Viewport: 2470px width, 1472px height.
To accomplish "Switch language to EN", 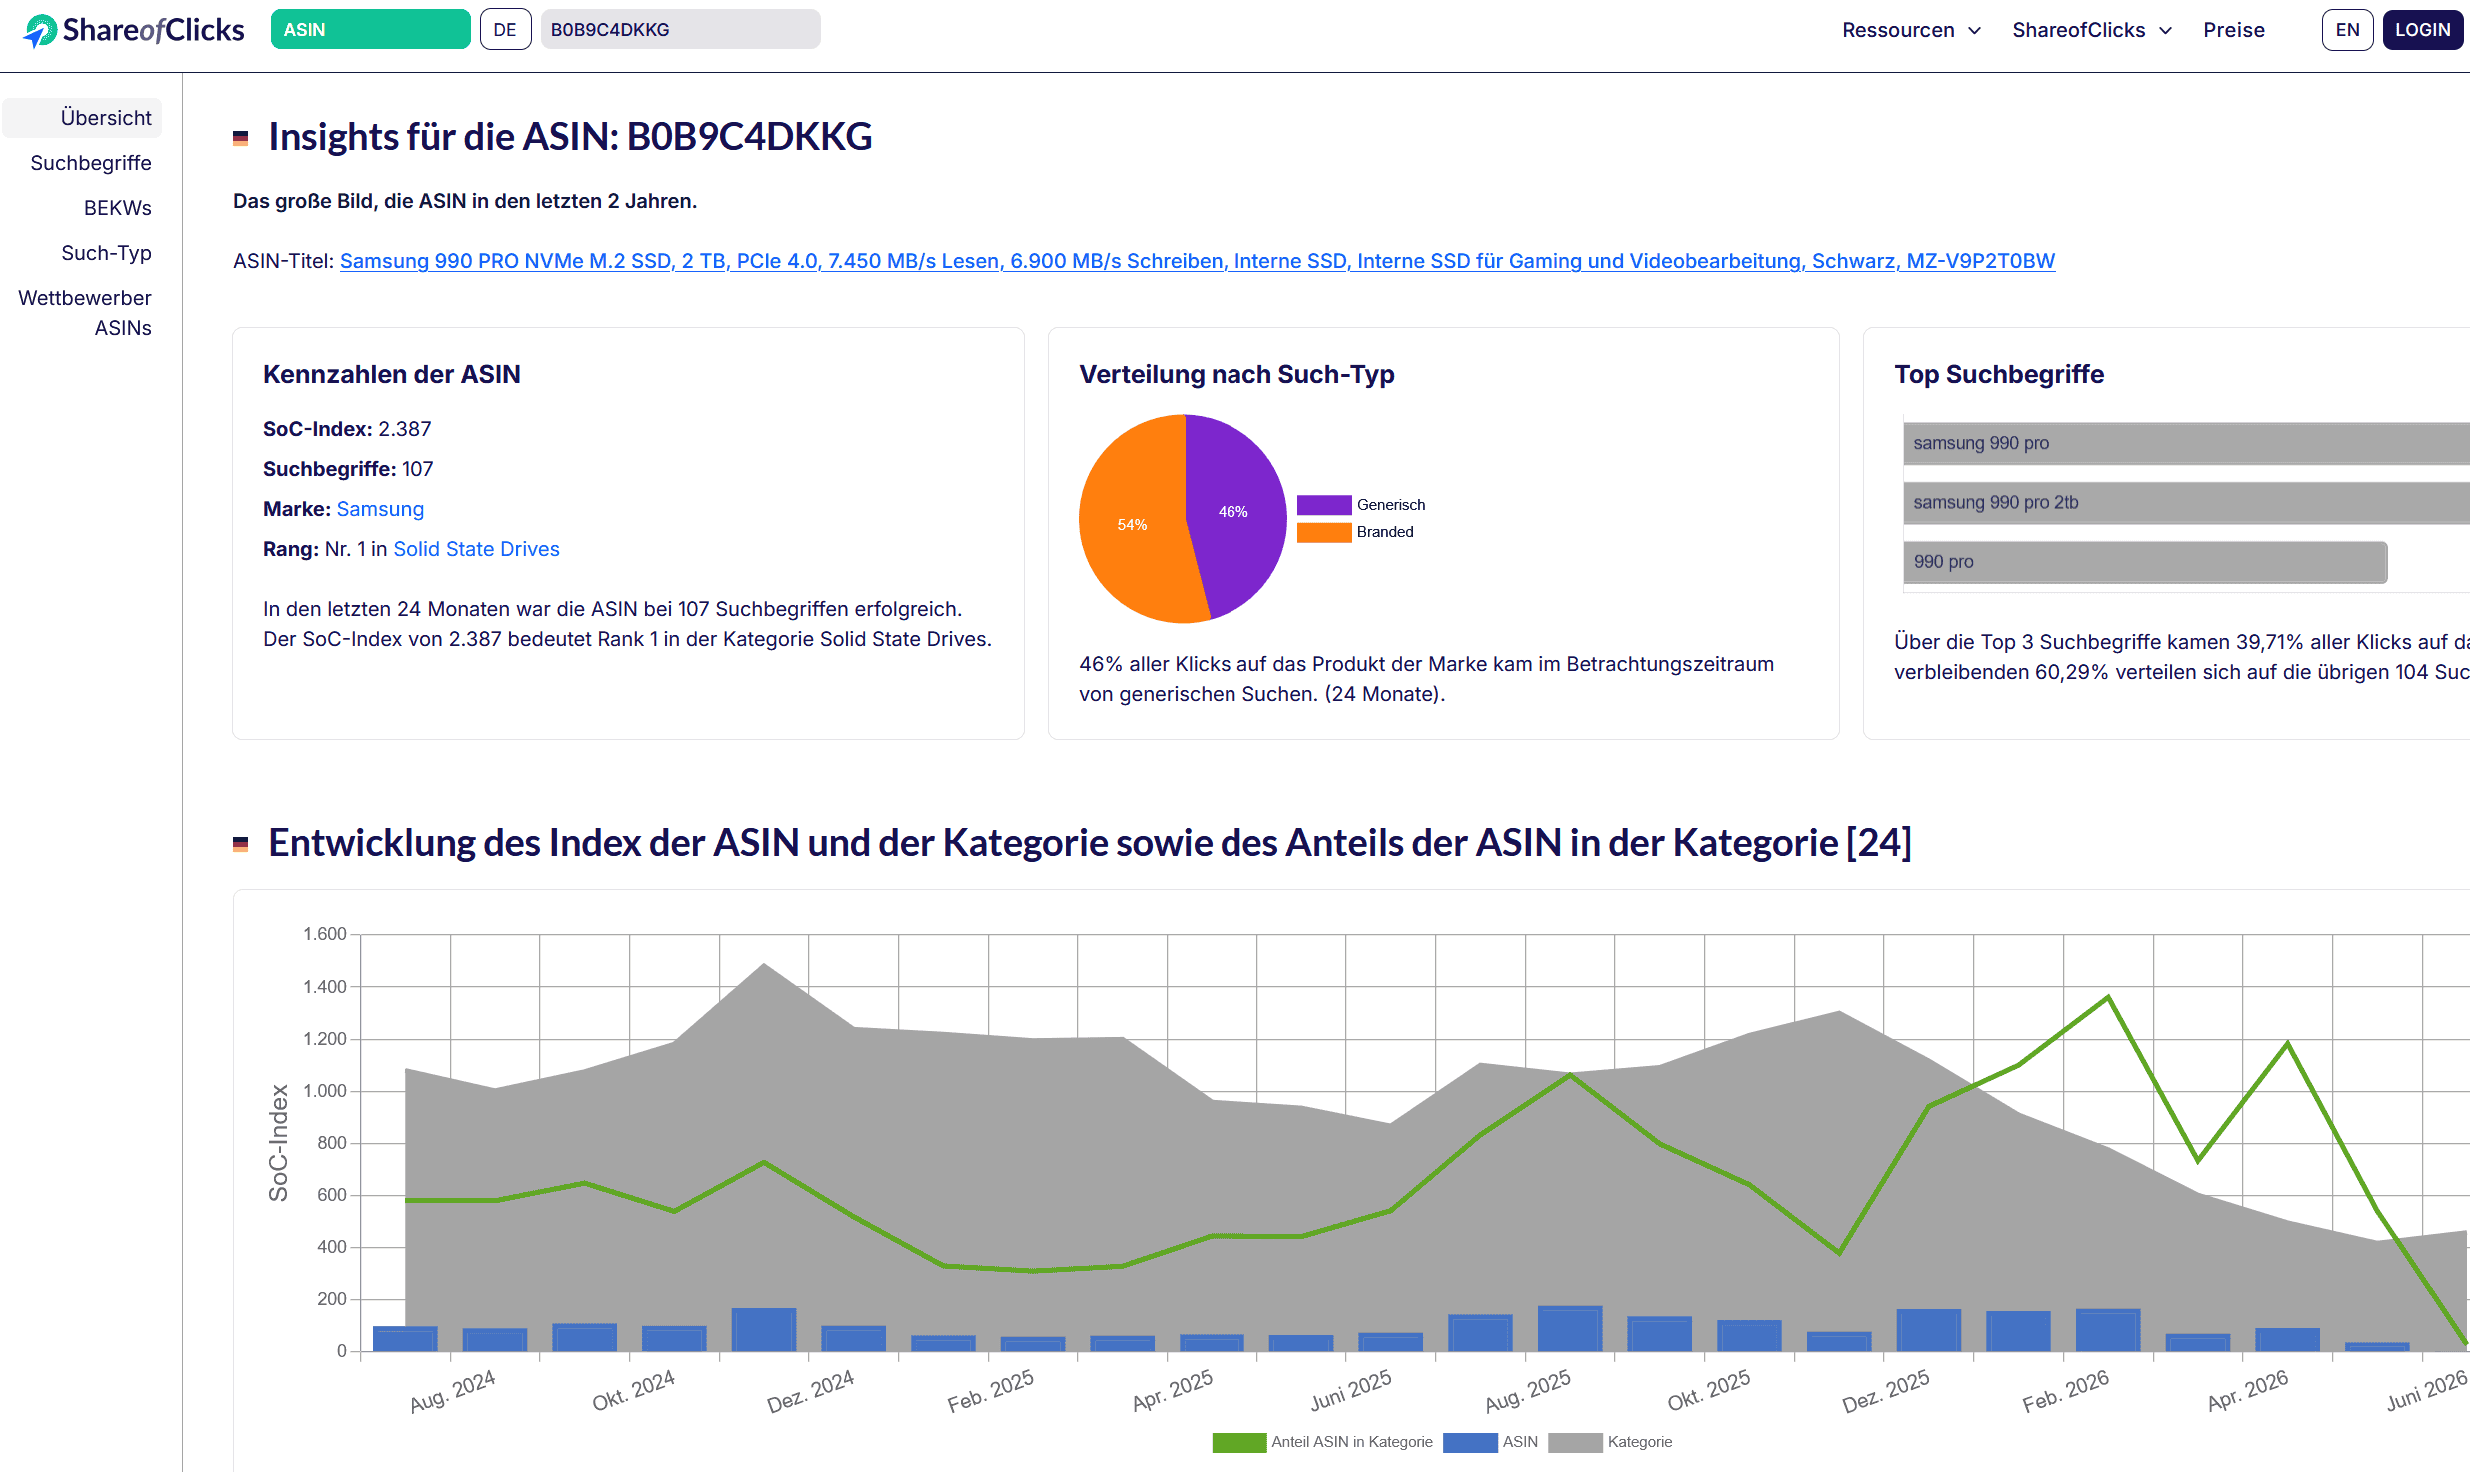I will click(2347, 30).
